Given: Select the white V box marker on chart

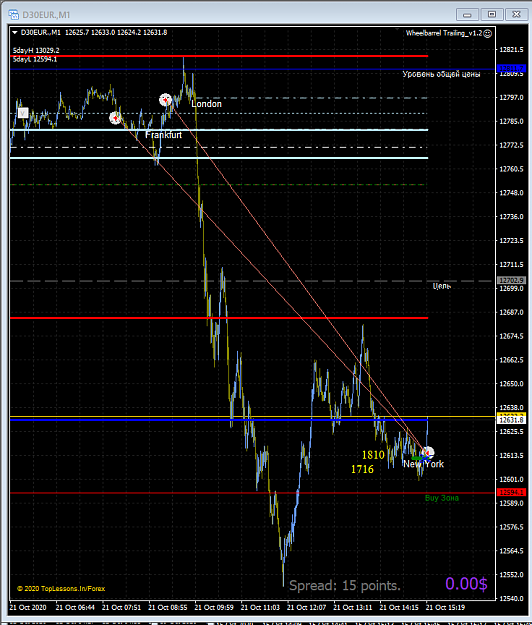Looking at the screenshot, I should (x=23, y=113).
